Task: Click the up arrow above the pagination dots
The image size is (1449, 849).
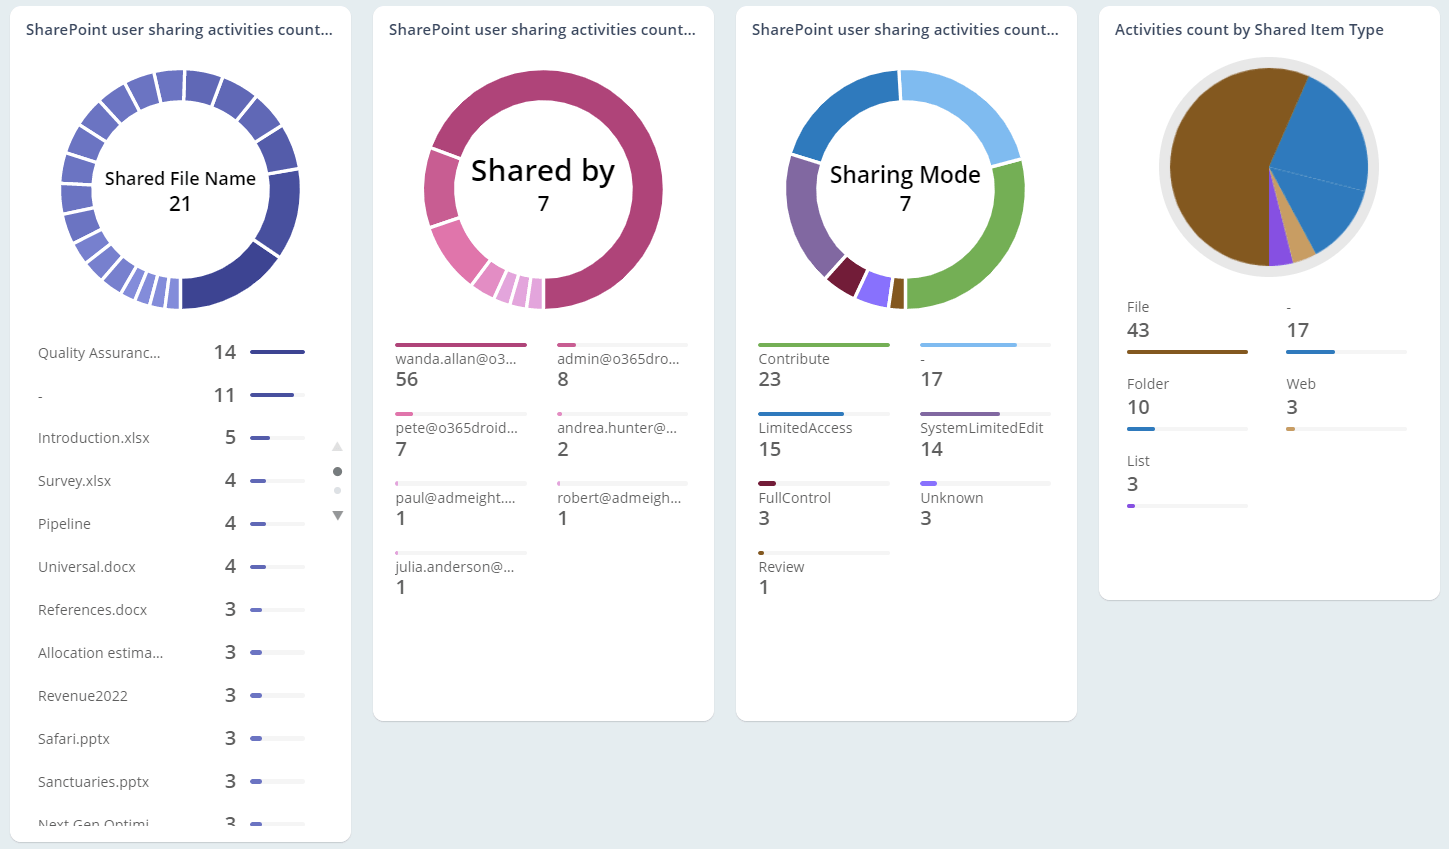Action: 337,445
